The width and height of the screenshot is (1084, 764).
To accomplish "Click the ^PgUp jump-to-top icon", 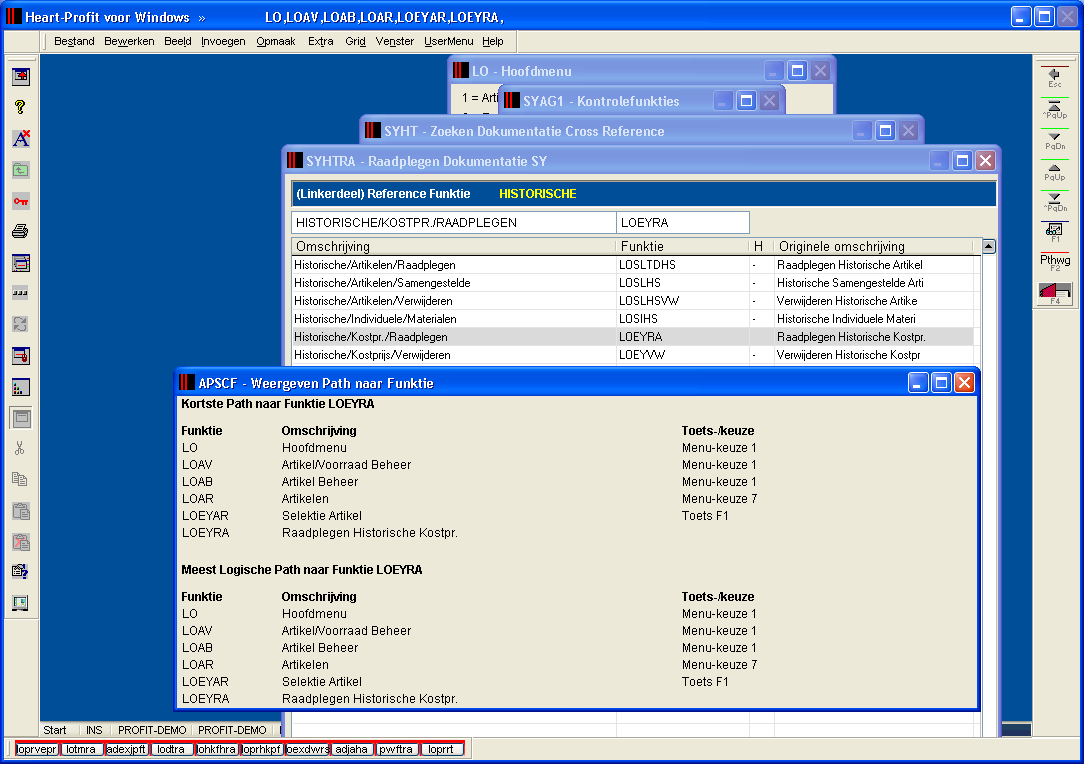I will click(x=1054, y=109).
